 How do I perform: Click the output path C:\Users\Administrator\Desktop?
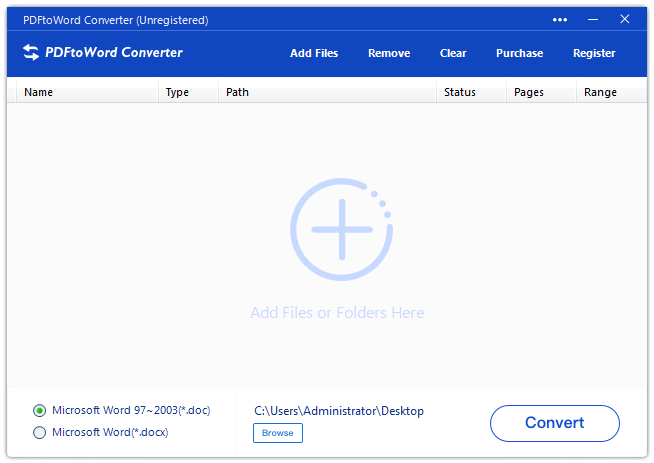[x=339, y=411]
